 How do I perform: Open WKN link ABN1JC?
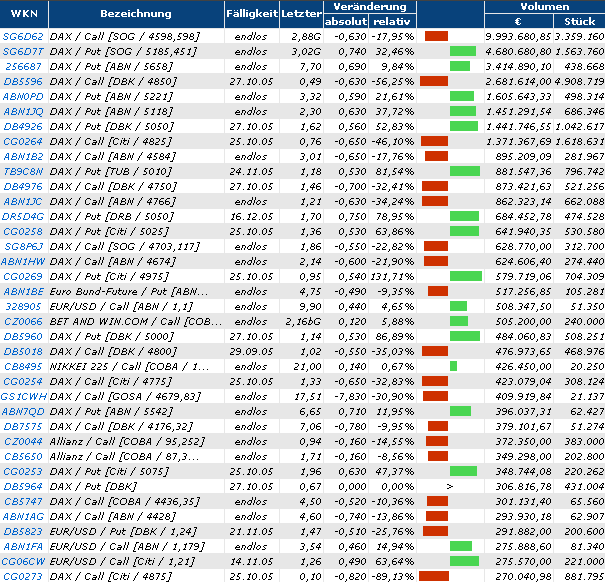point(23,201)
